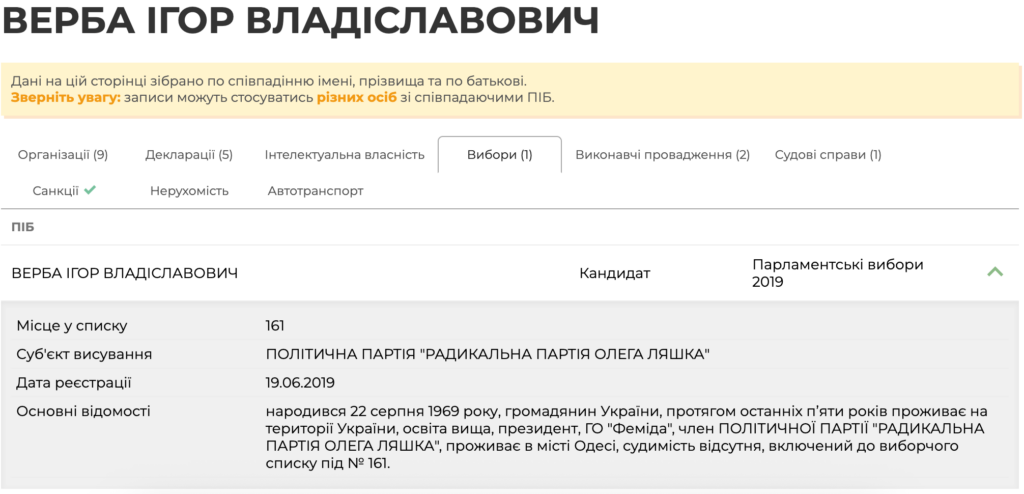Click the page heading ВЕРБА ІГОР ВЛАДІСЛАВОВИЧ

(300, 22)
